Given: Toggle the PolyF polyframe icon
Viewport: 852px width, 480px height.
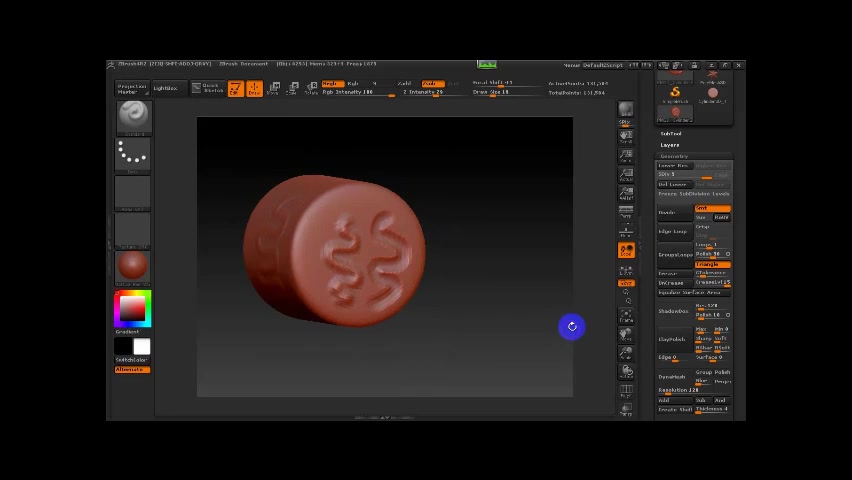Looking at the screenshot, I should (626, 391).
